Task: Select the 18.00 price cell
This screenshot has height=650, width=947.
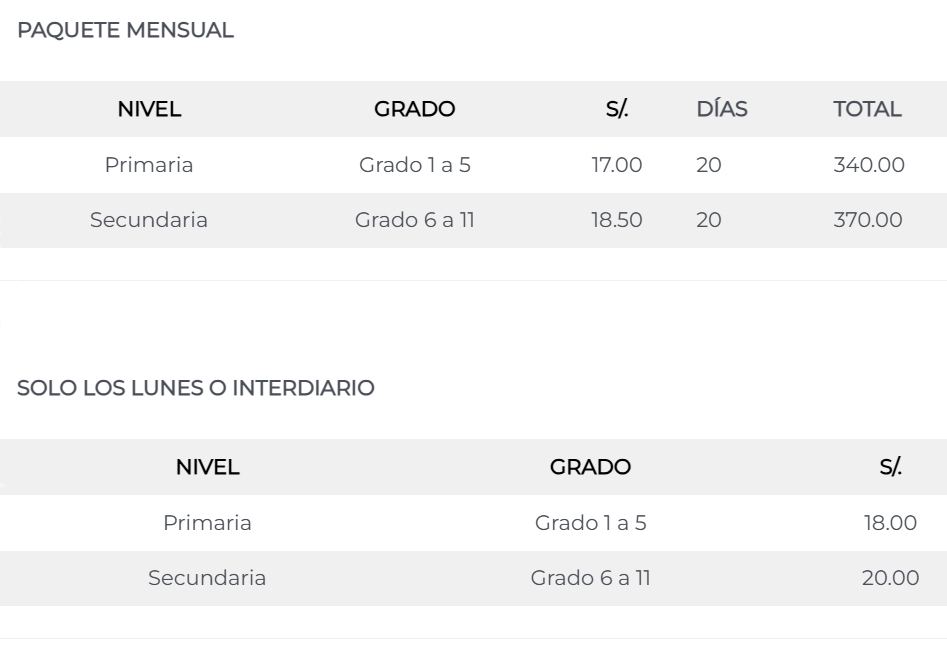Action: tap(892, 522)
